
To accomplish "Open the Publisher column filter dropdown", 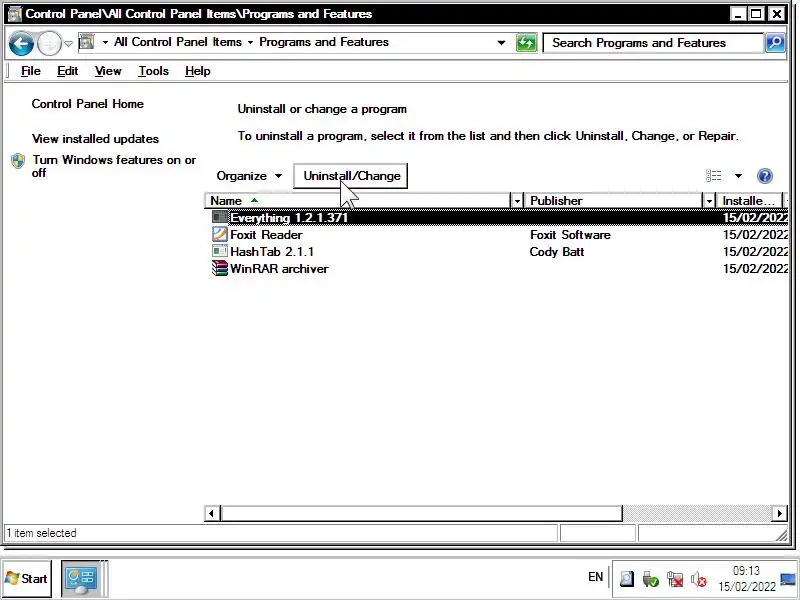I will [709, 201].
